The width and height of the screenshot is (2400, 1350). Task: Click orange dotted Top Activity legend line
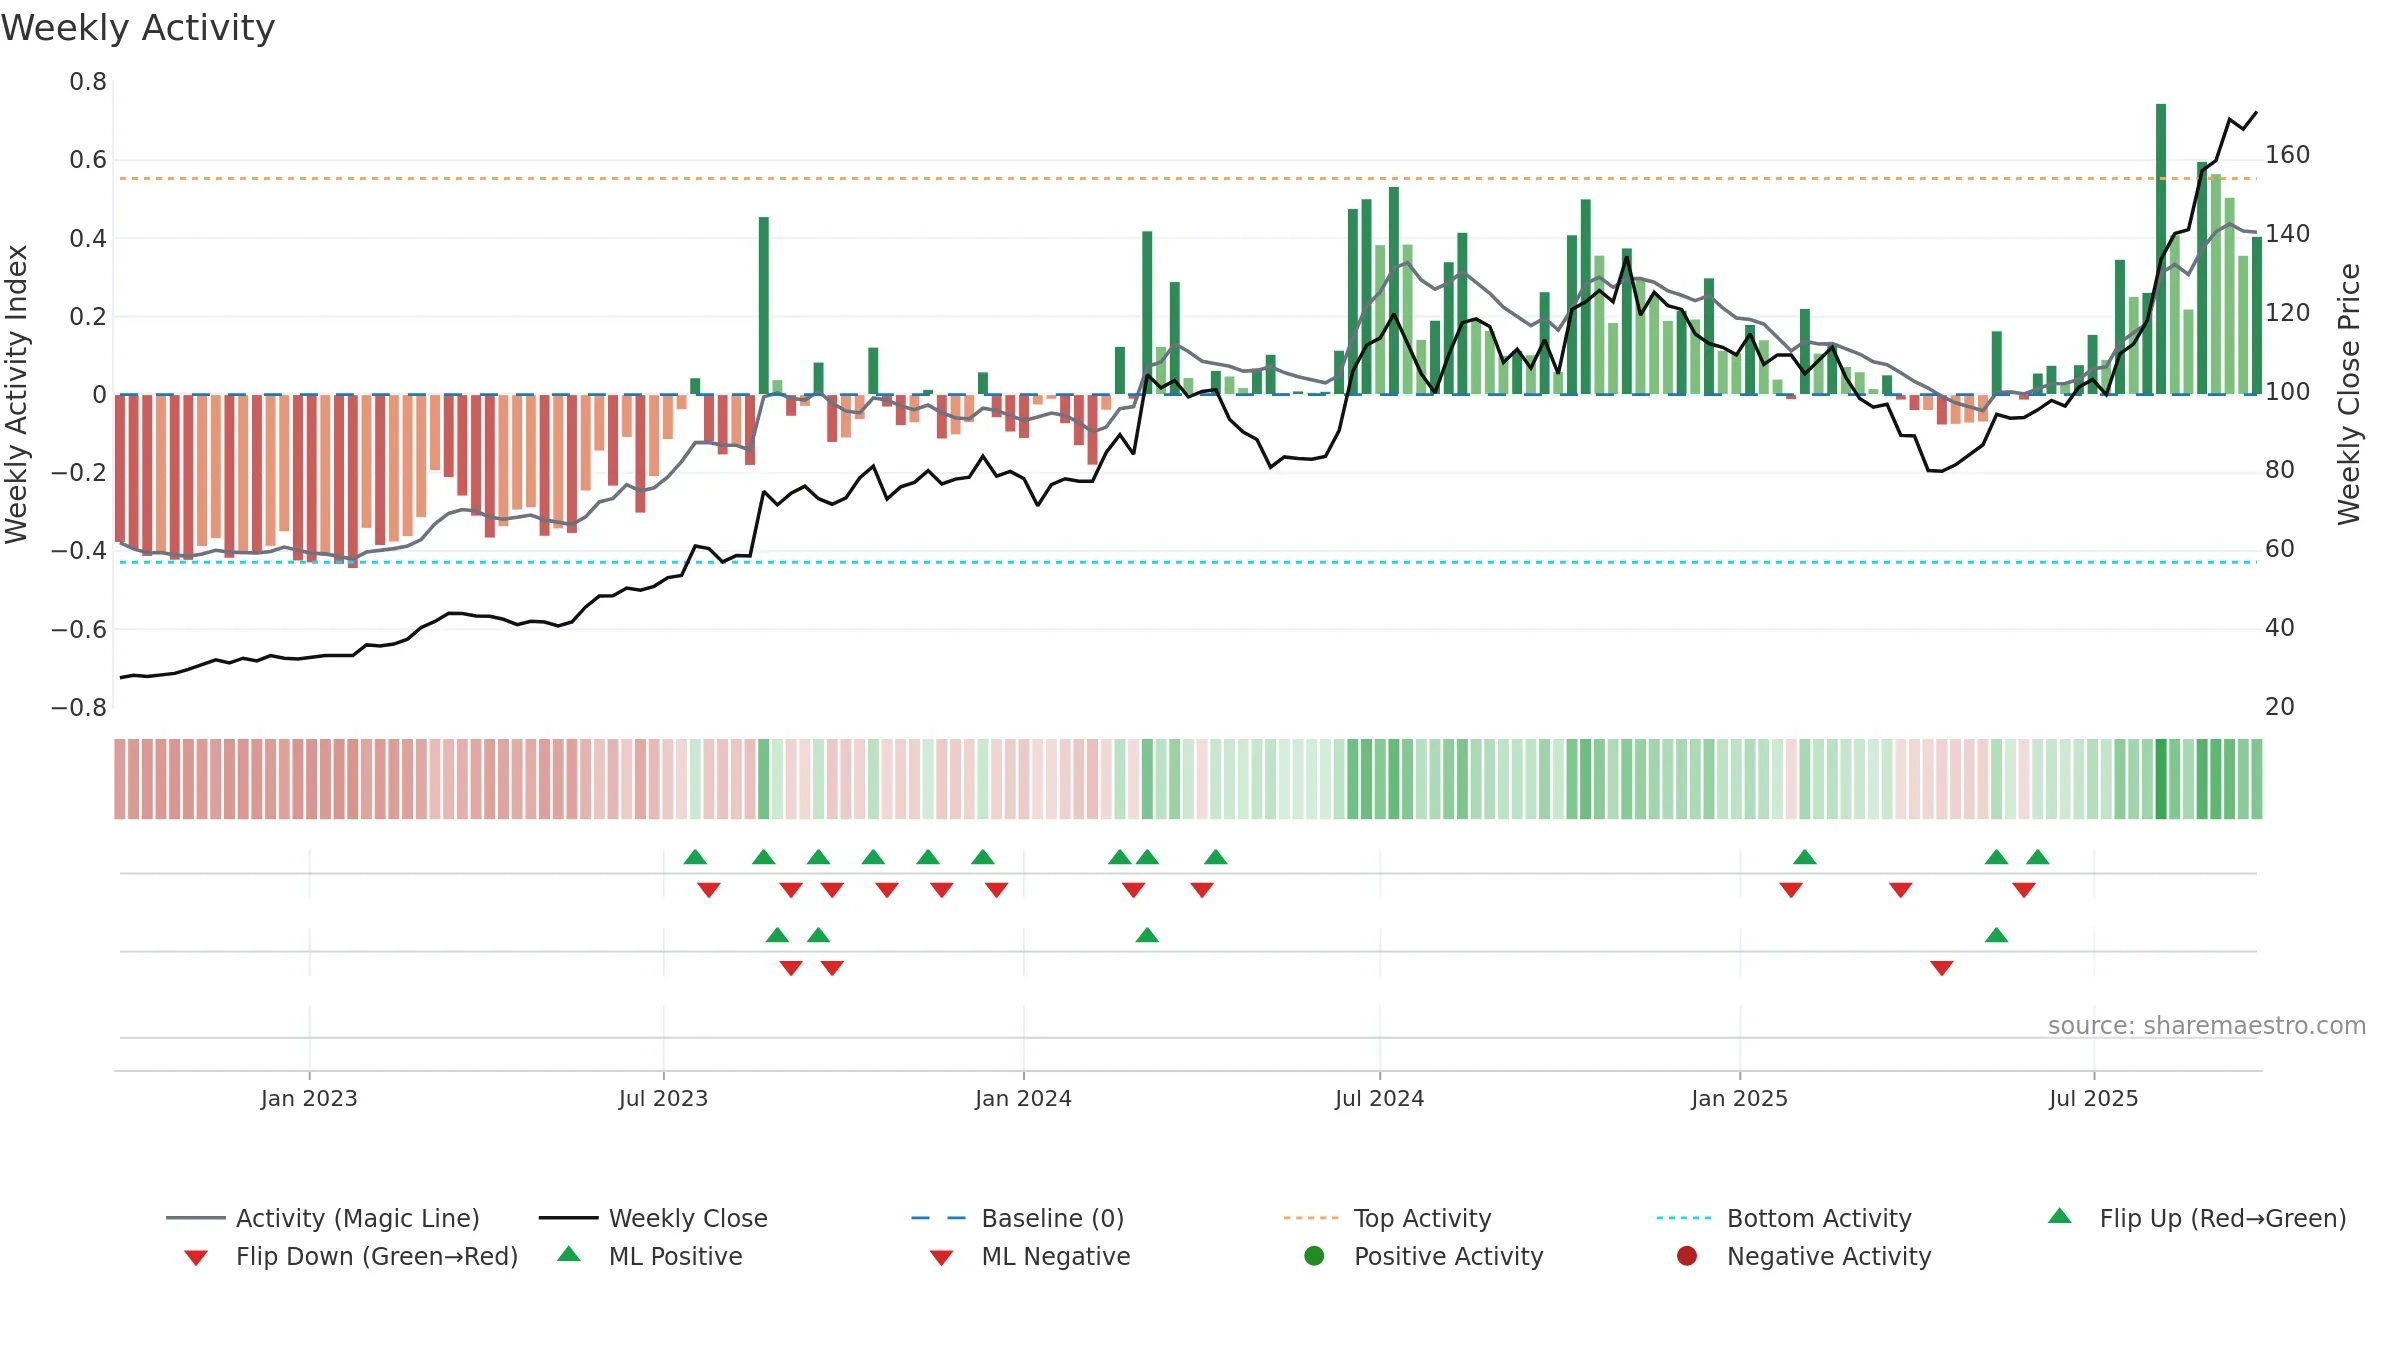1311,1218
